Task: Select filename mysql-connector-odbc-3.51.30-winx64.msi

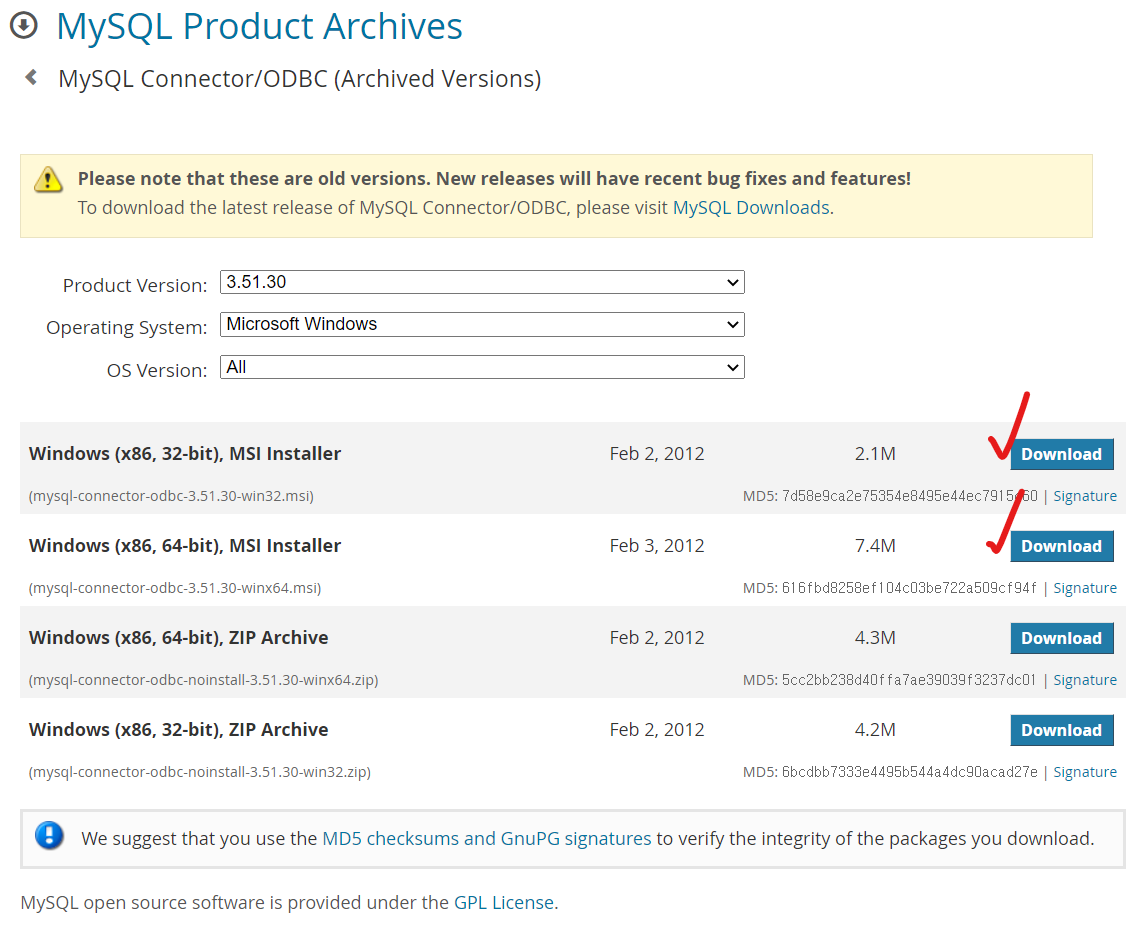Action: (175, 588)
